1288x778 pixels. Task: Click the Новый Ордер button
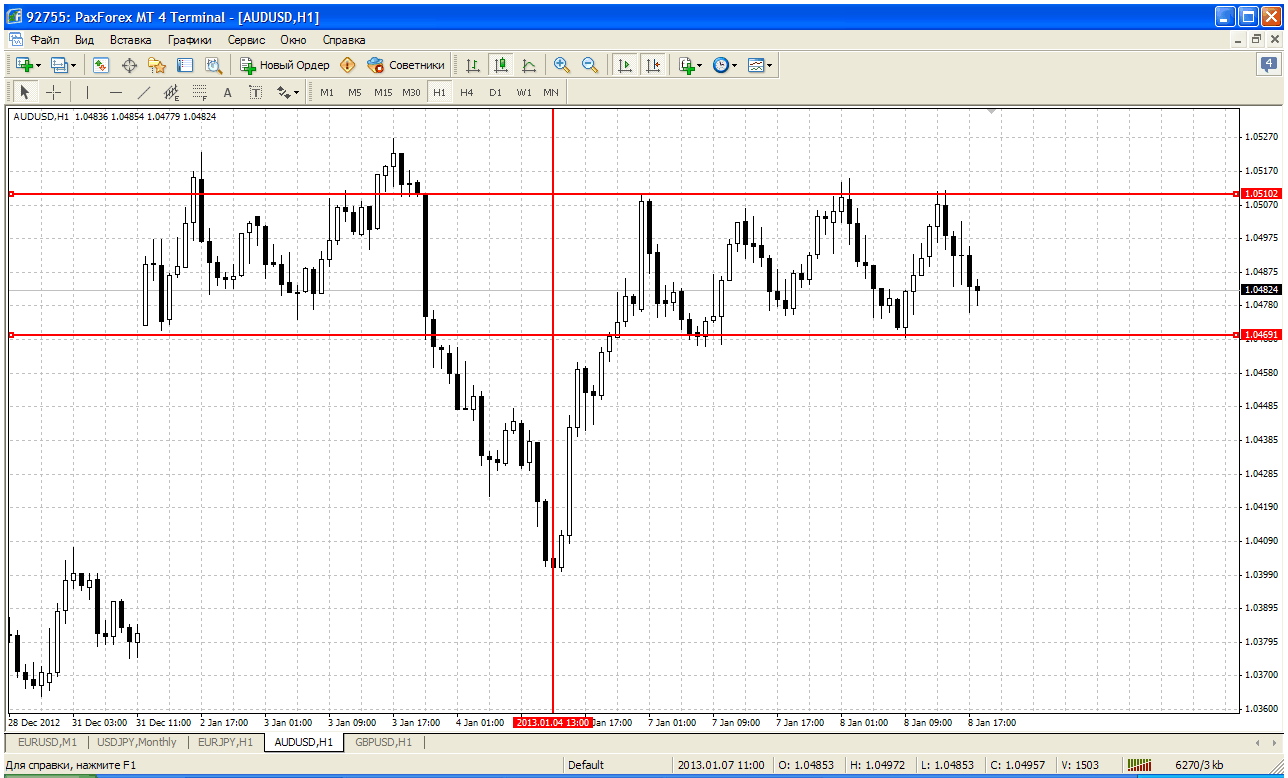(284, 65)
